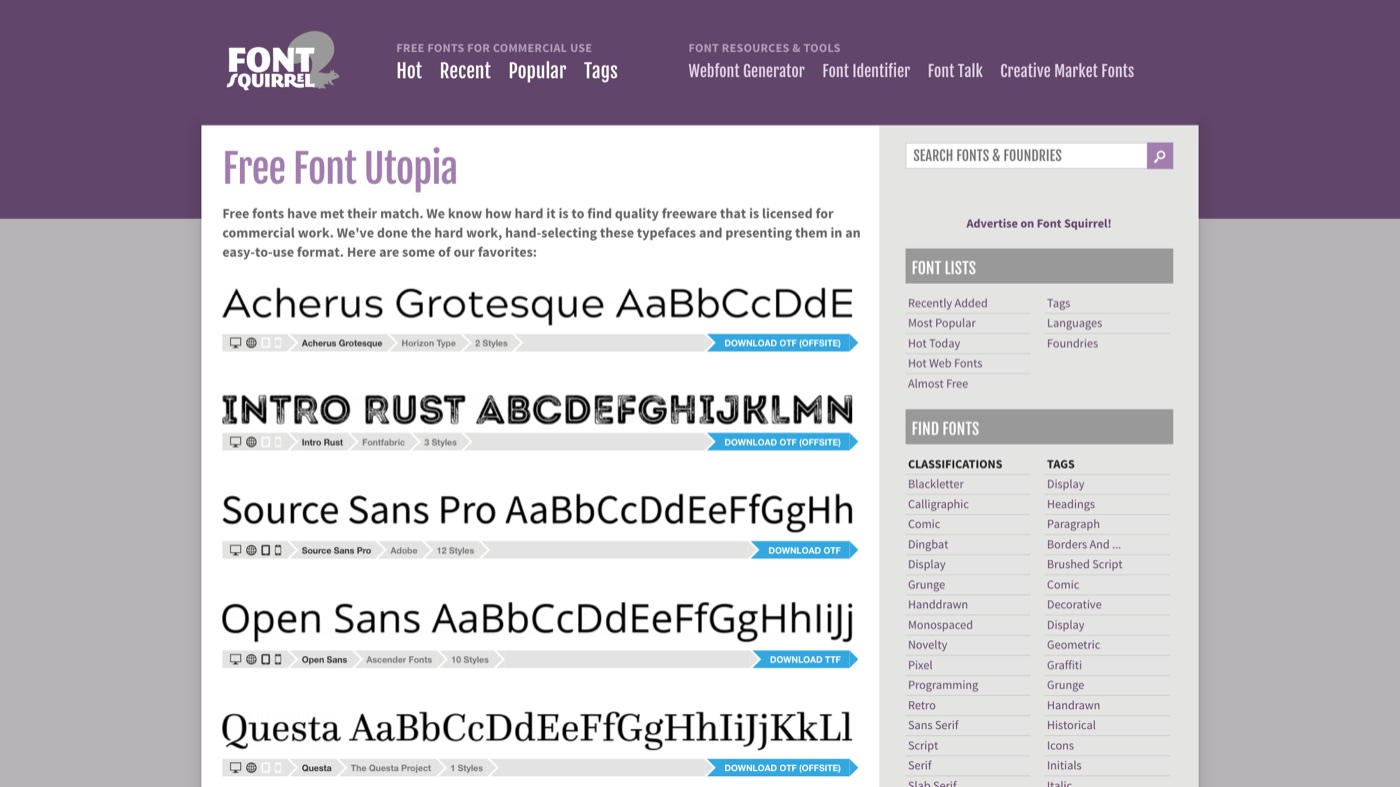
Task: Click web globe icon in Intro Rust row
Action: pyautogui.click(x=251, y=442)
